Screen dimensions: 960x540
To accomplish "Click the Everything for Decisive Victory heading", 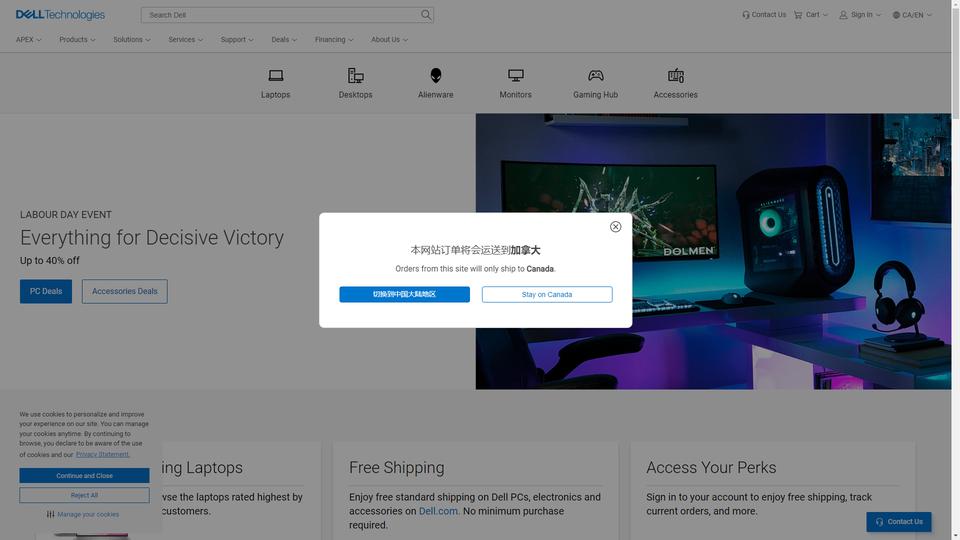I will [152, 238].
